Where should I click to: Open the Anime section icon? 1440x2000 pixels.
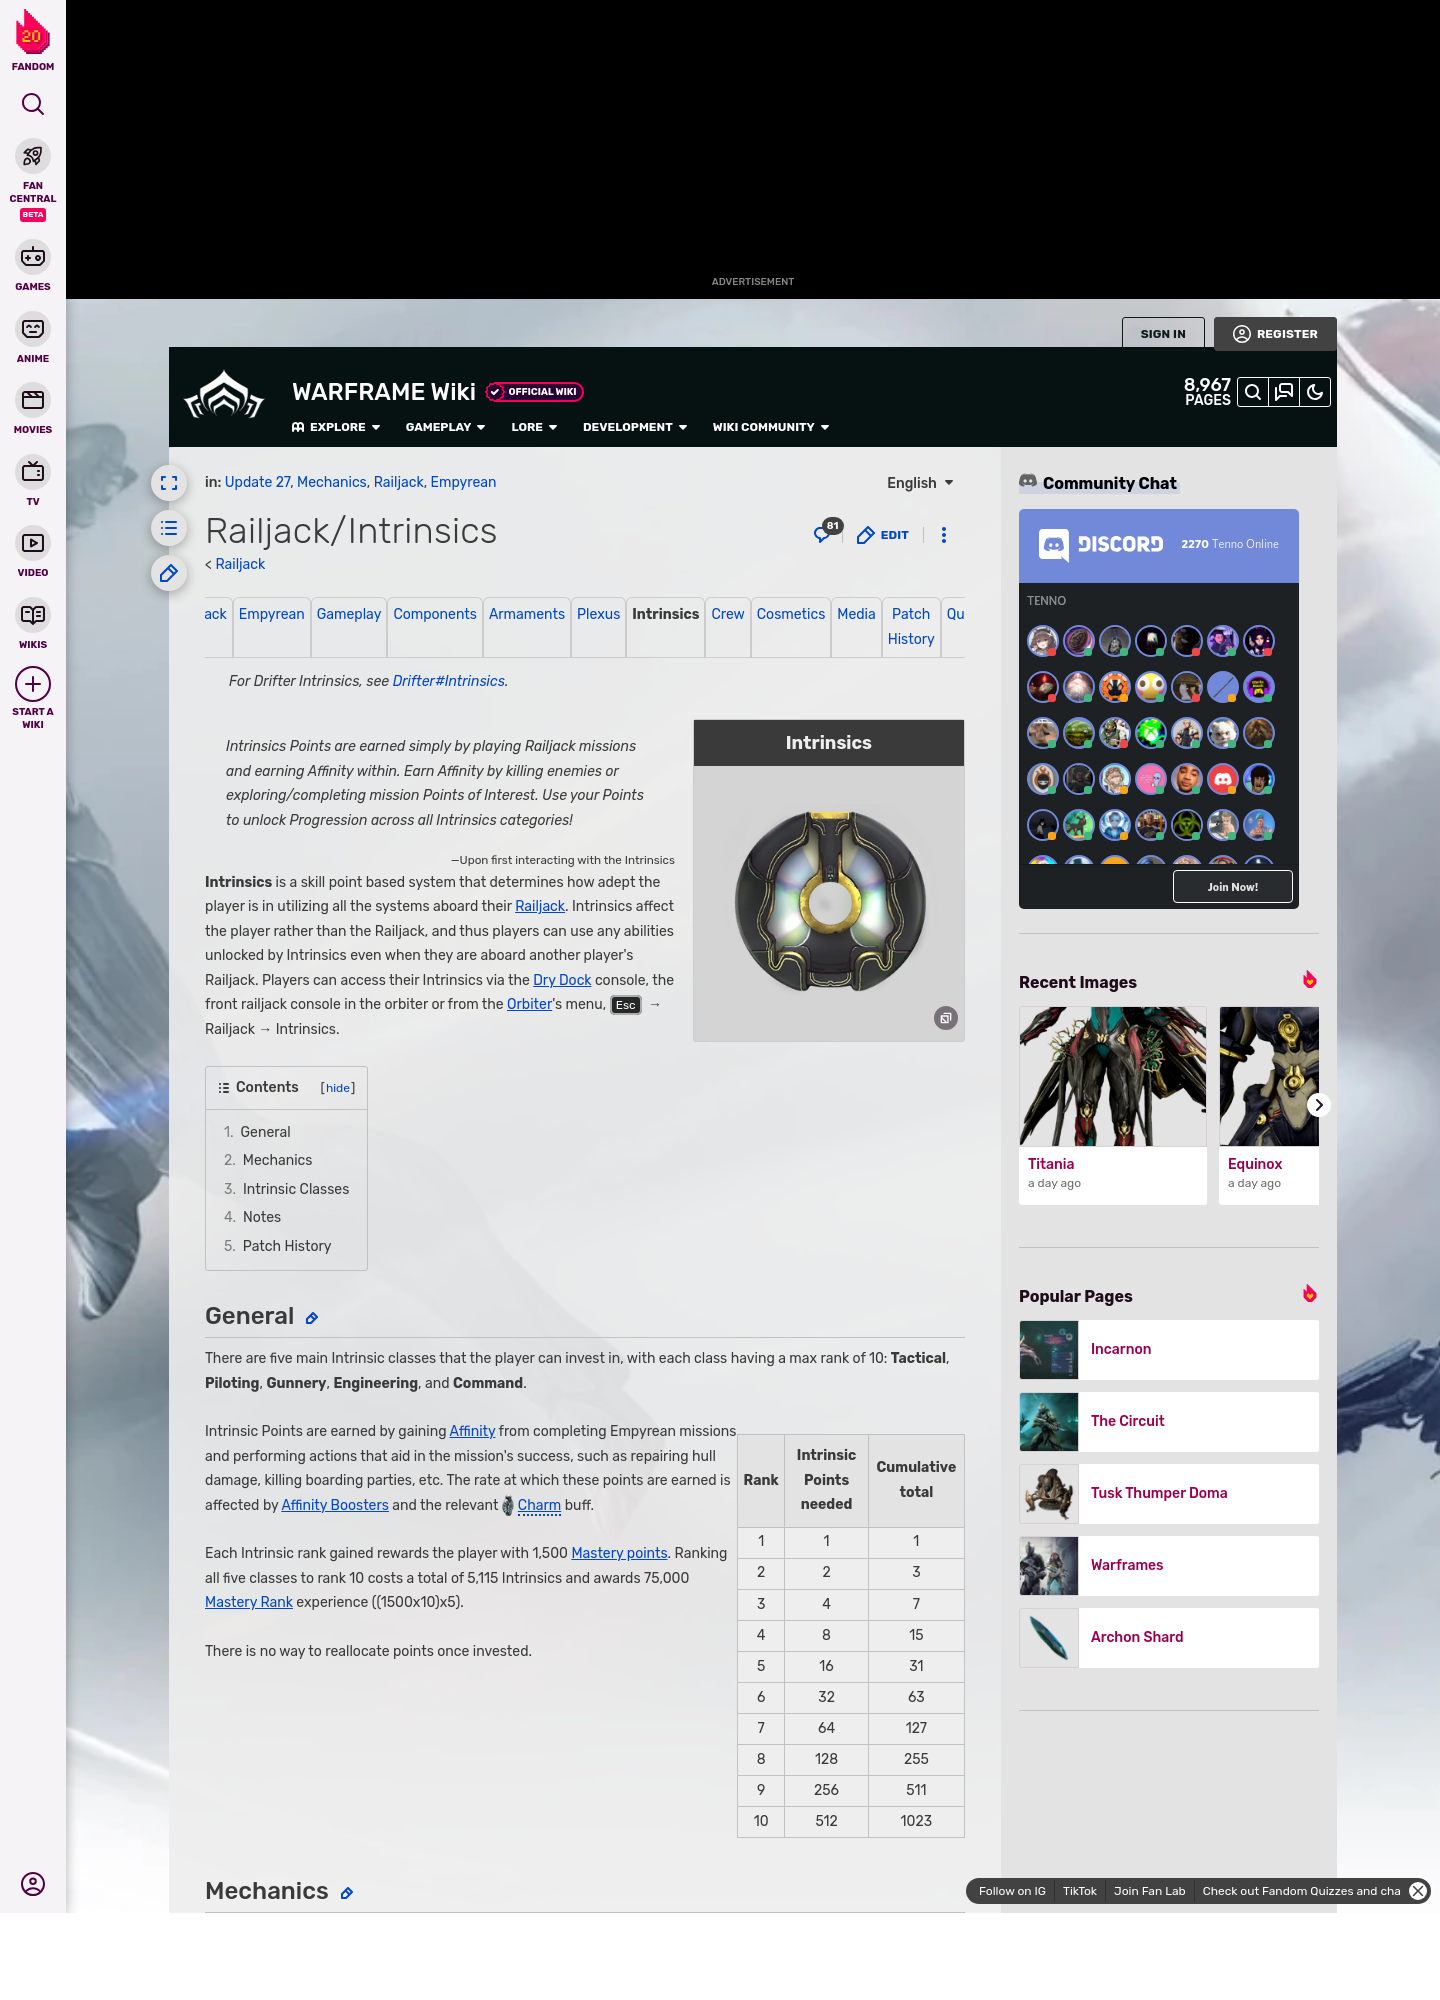coord(33,329)
